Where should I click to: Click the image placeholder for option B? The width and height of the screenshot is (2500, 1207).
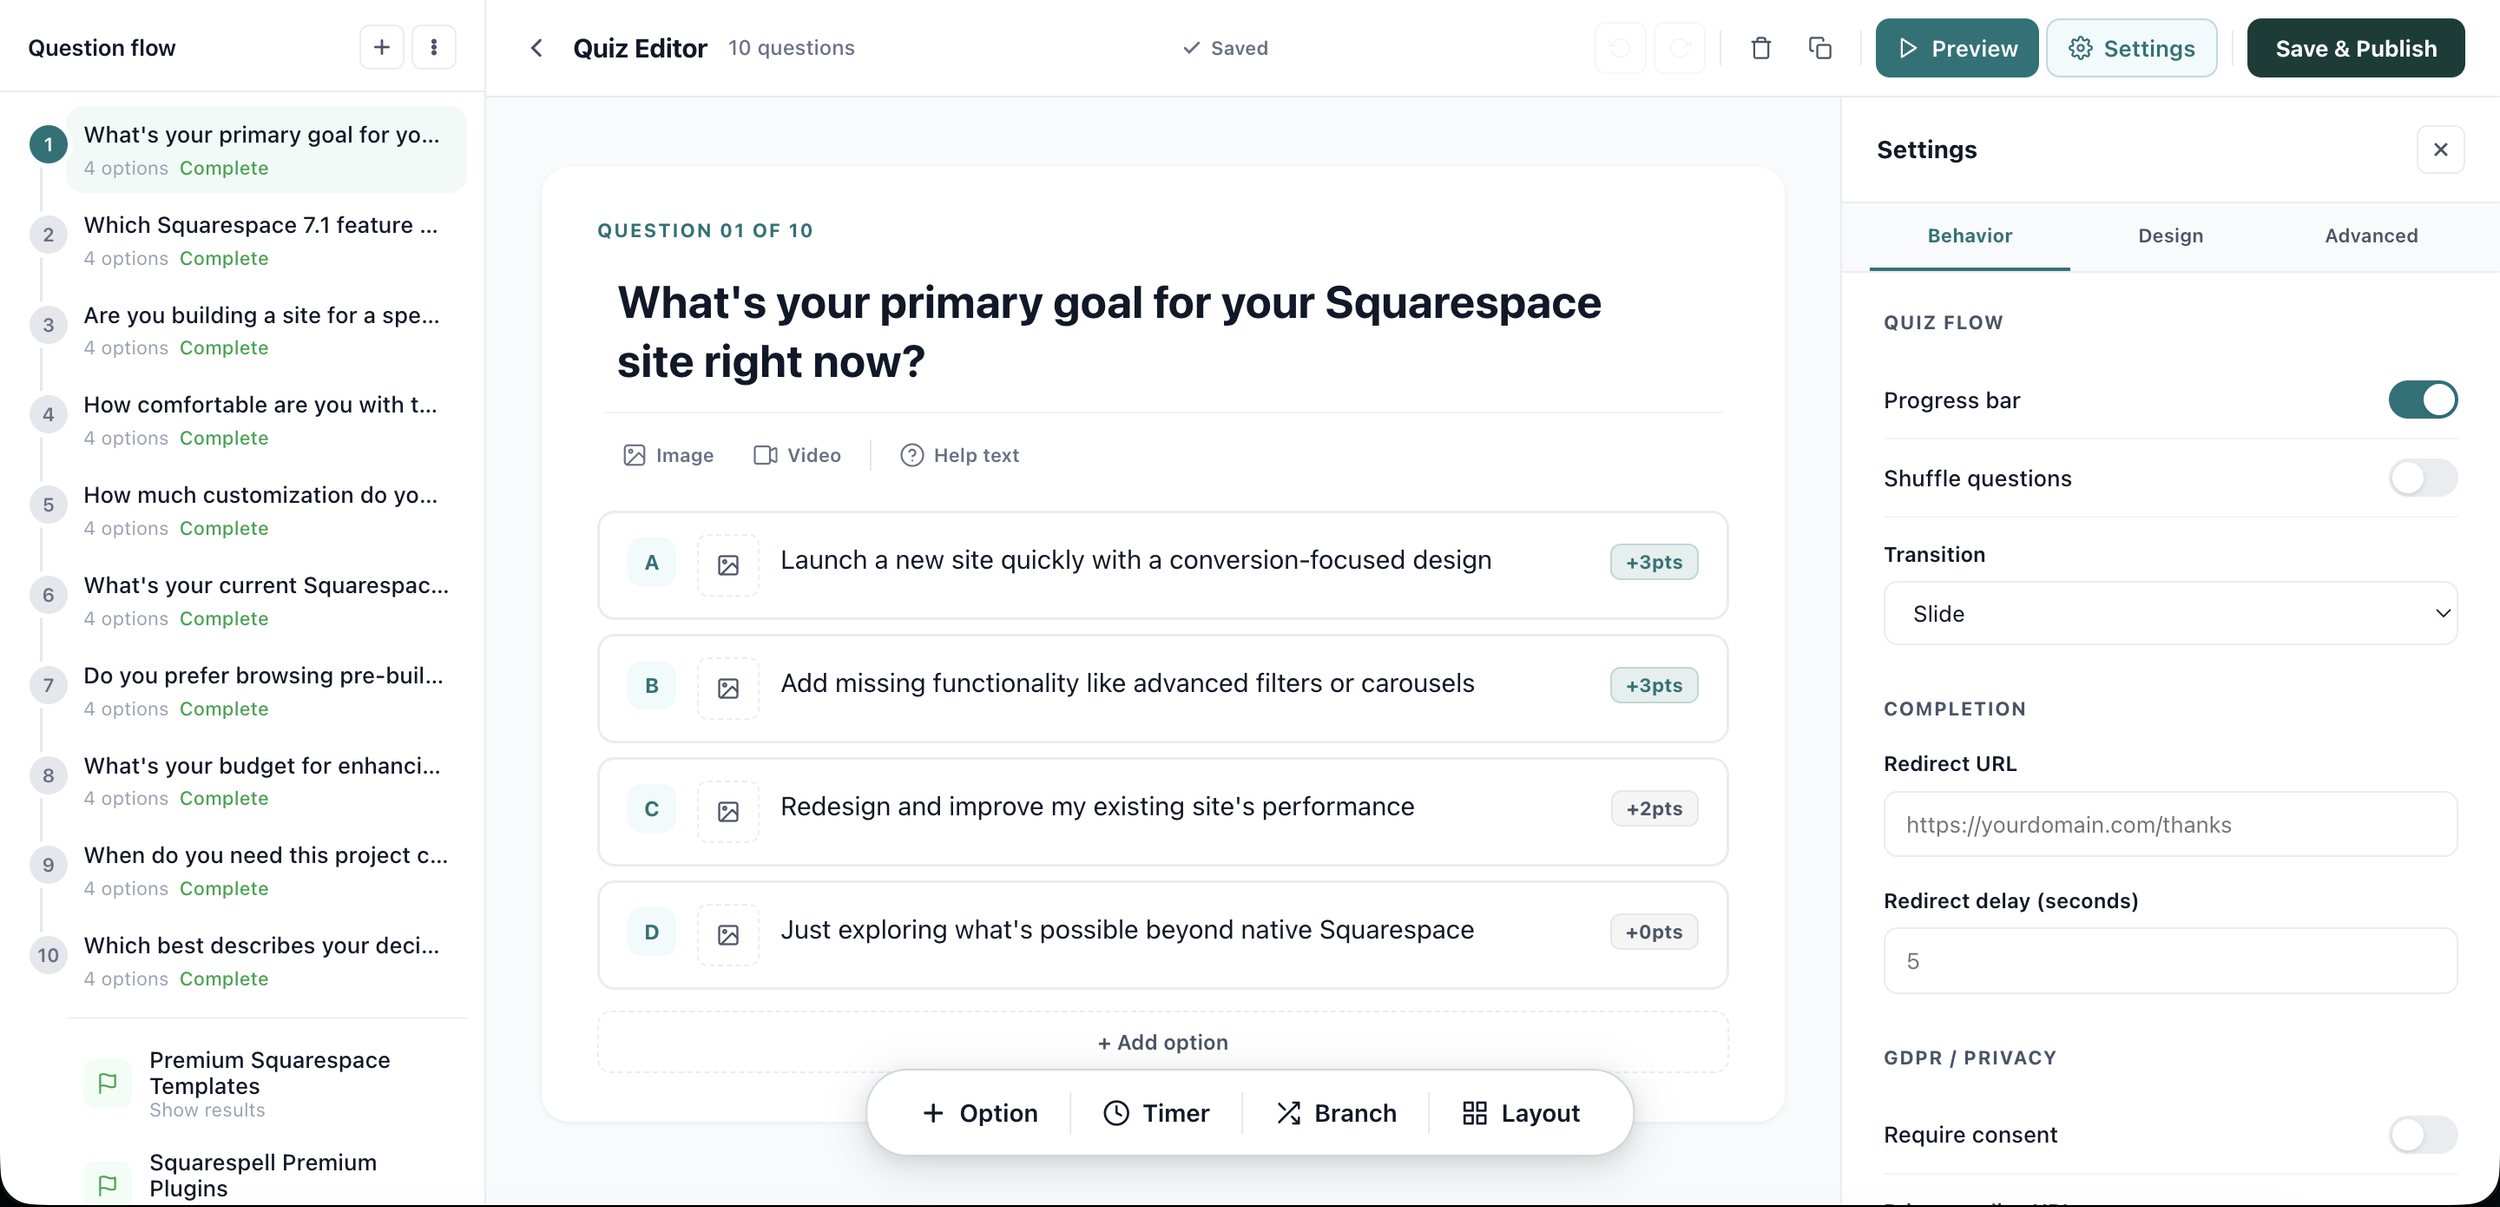click(x=728, y=688)
